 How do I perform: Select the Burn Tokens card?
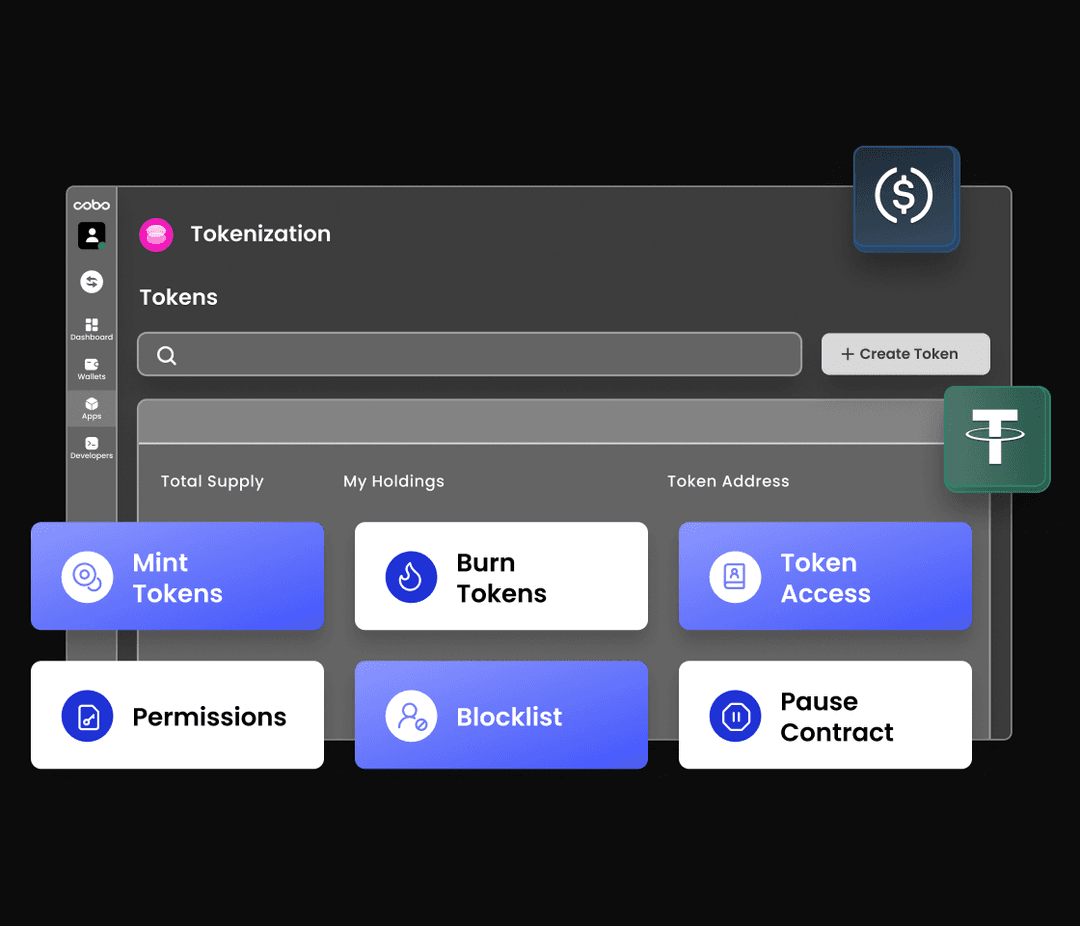501,577
